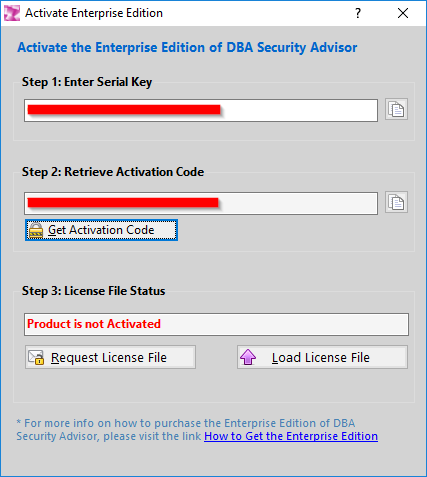The image size is (427, 477).
Task: Select the Activation Code text field
Action: (201, 203)
